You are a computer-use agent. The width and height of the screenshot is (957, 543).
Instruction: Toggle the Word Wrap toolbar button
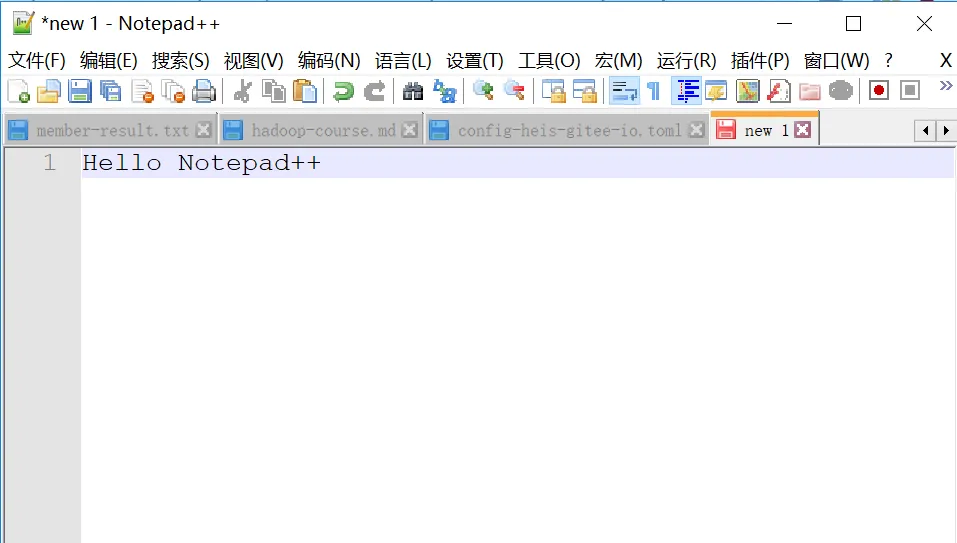tap(624, 92)
